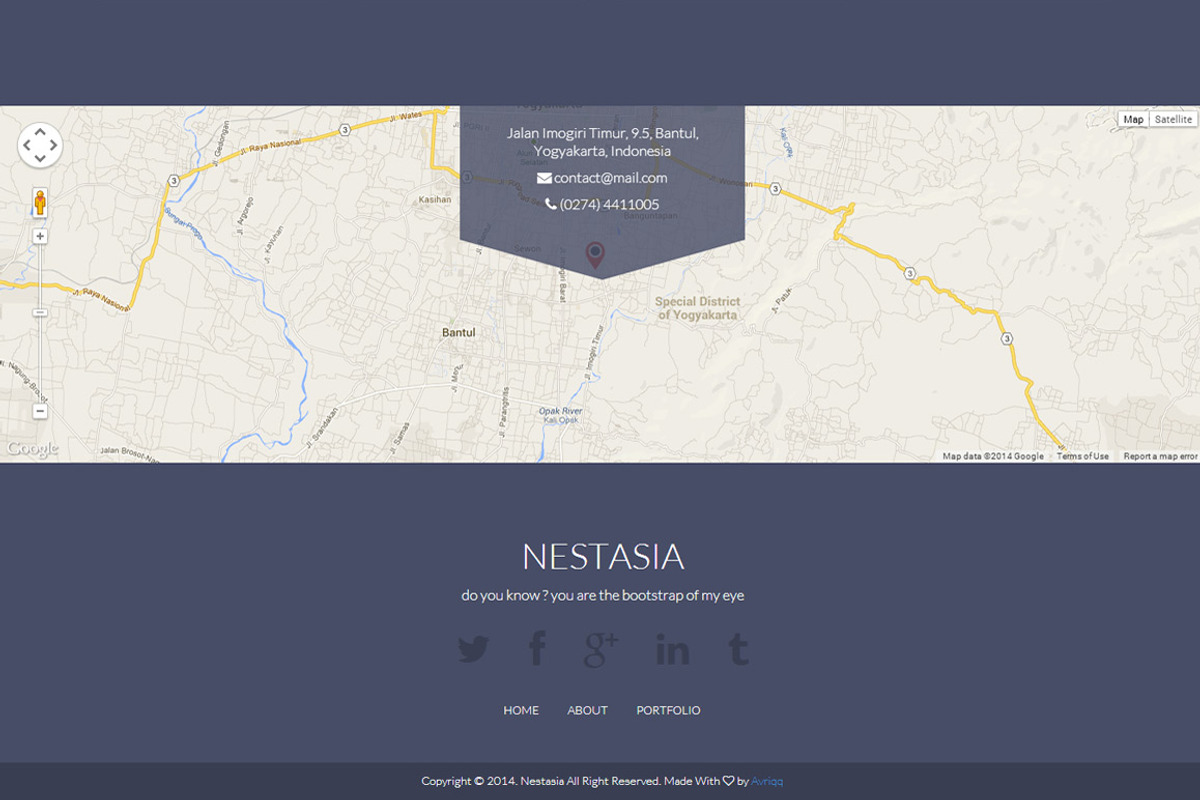Click contact@mail.com email address
1200x800 pixels.
(611, 178)
